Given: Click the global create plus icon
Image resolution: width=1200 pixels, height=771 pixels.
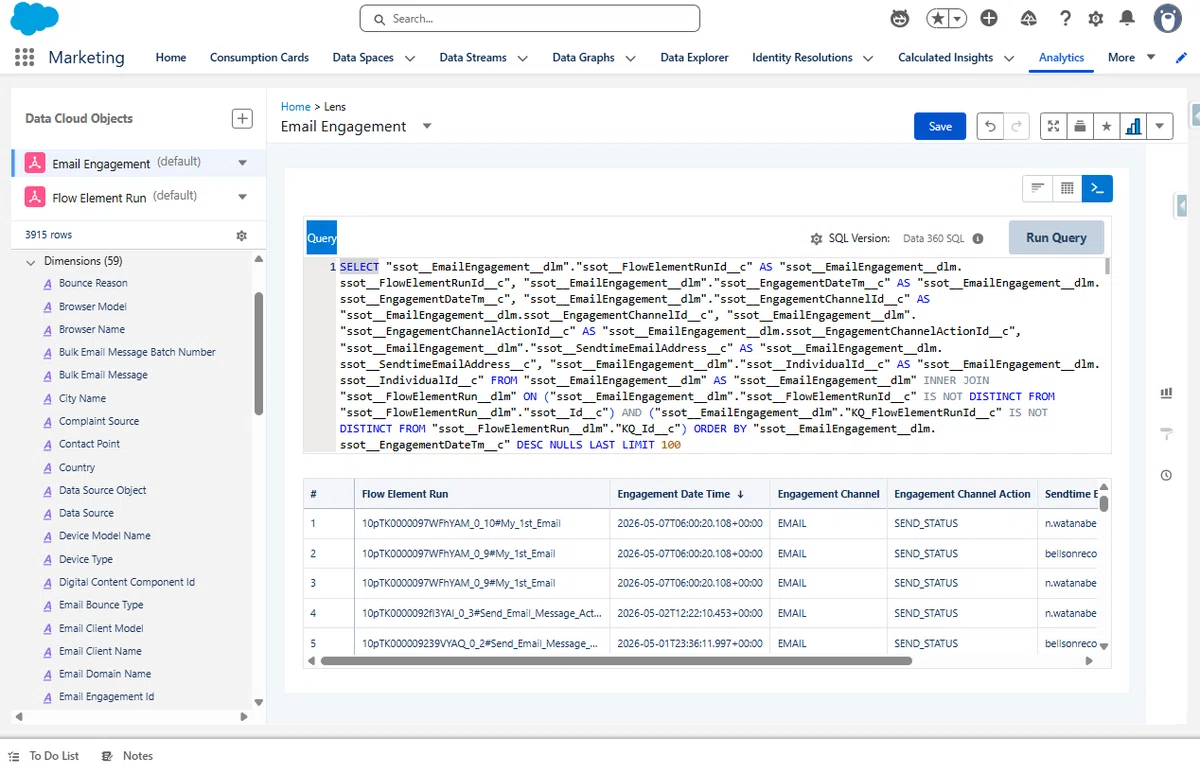Looking at the screenshot, I should pos(989,18).
